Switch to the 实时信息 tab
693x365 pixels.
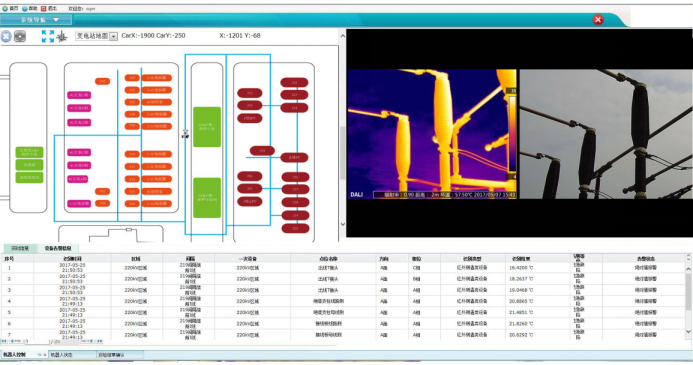point(20,248)
